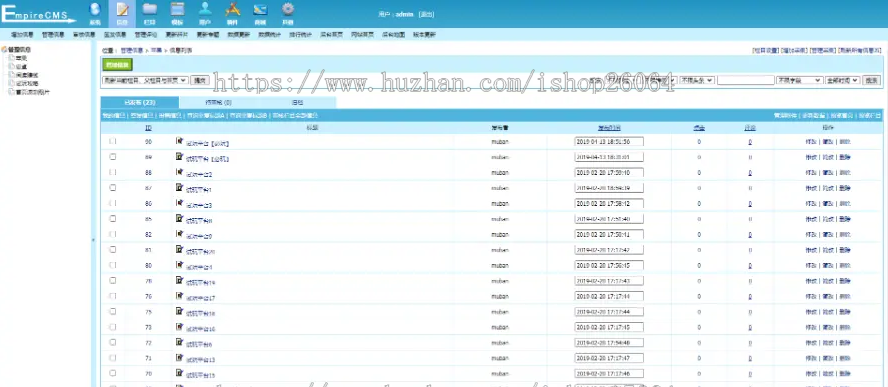Click the title icon in row ID 87
Screen dimensions: 888x387
180,188
